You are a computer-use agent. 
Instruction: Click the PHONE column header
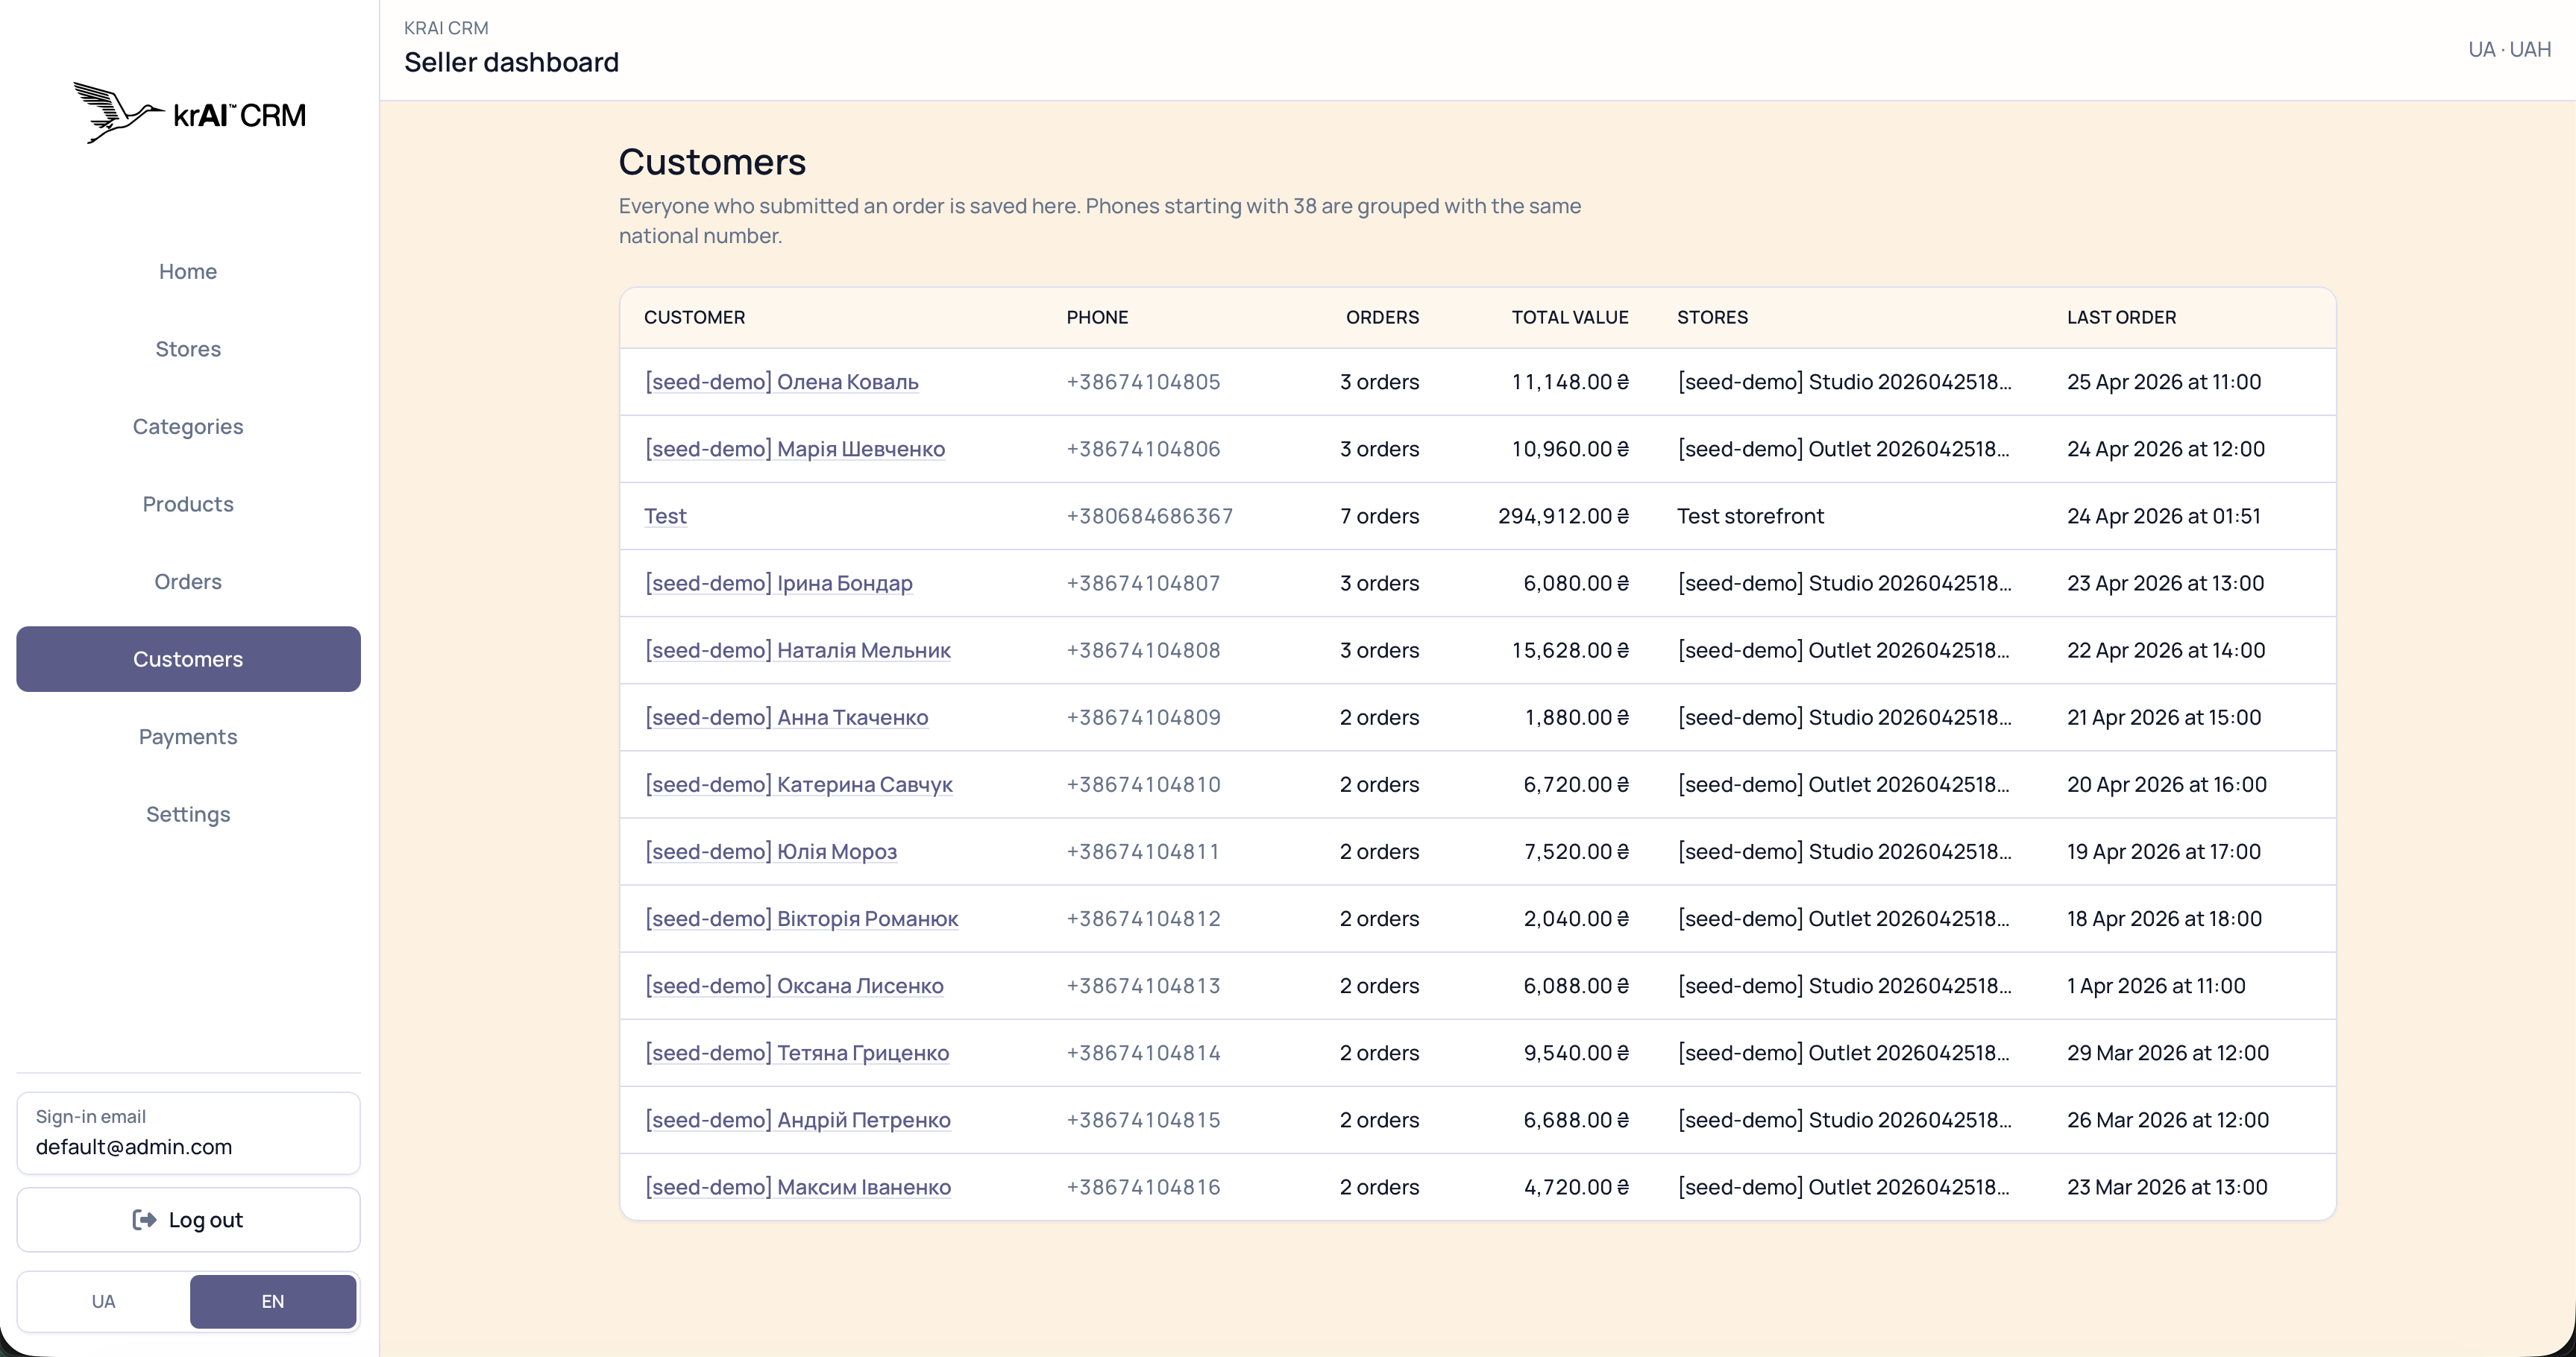pyautogui.click(x=1097, y=317)
